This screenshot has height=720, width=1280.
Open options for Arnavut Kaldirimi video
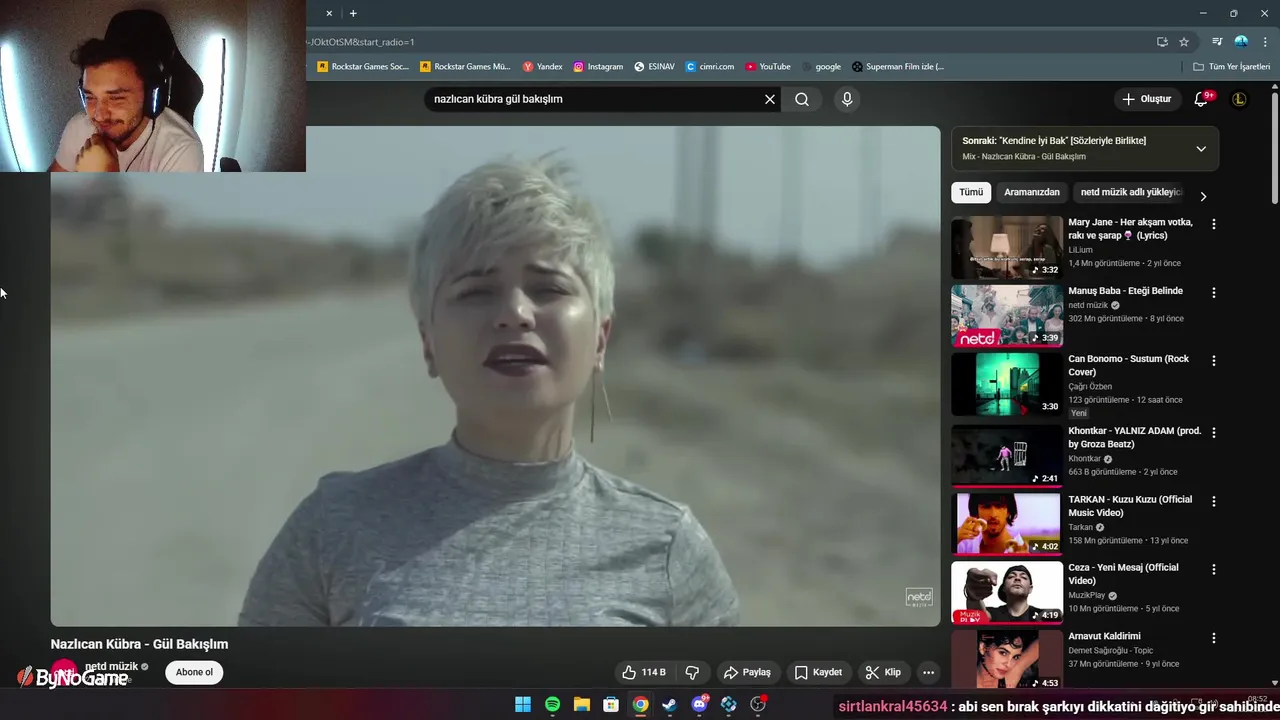click(1214, 638)
